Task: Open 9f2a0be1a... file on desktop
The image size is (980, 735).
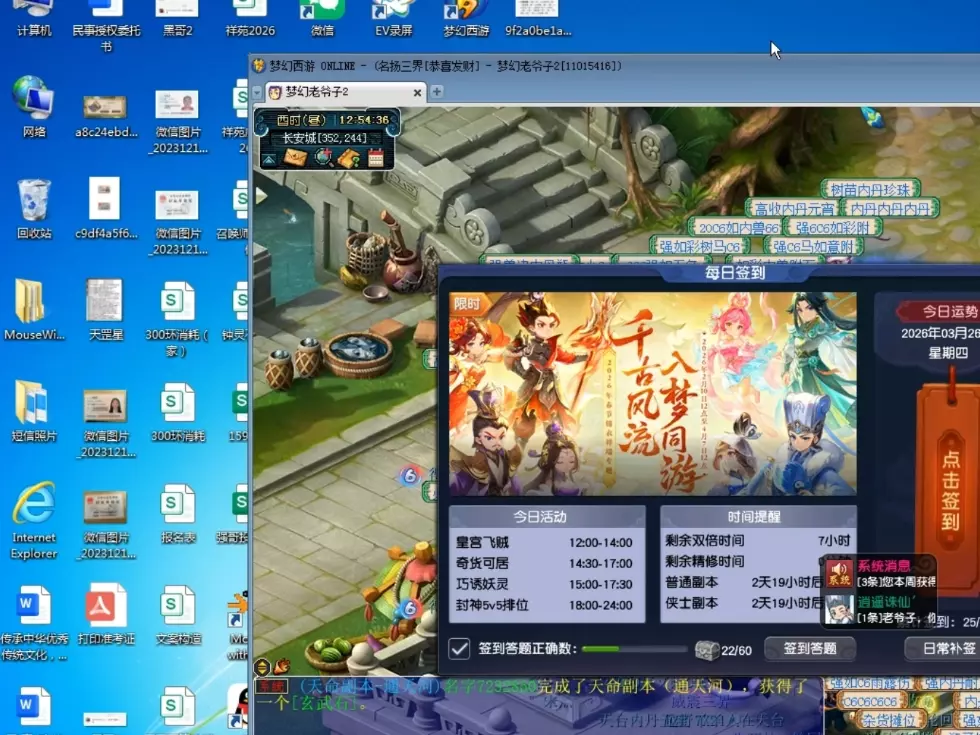Action: pyautogui.click(x=538, y=19)
